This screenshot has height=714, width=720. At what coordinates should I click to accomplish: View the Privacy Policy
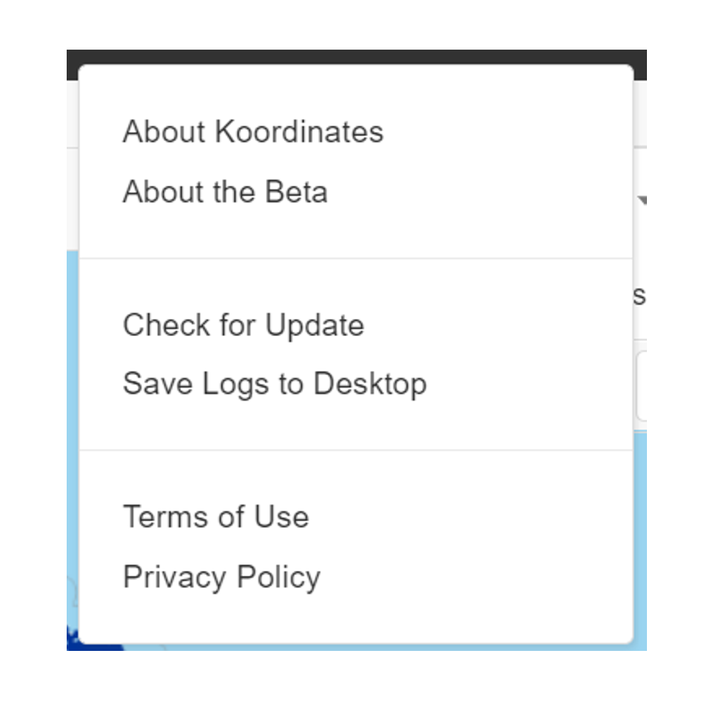[221, 577]
